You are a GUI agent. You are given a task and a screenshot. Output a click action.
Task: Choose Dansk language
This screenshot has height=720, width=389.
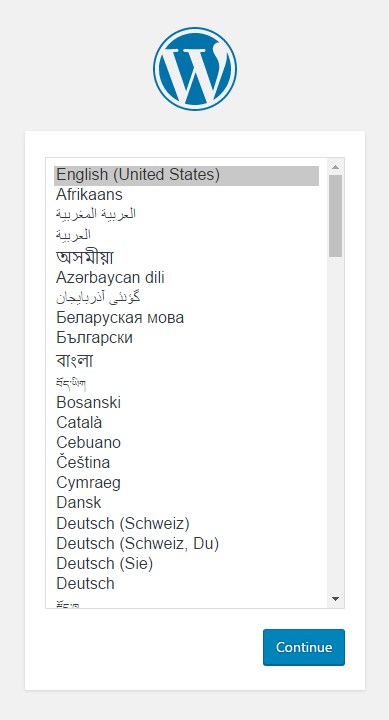186,502
